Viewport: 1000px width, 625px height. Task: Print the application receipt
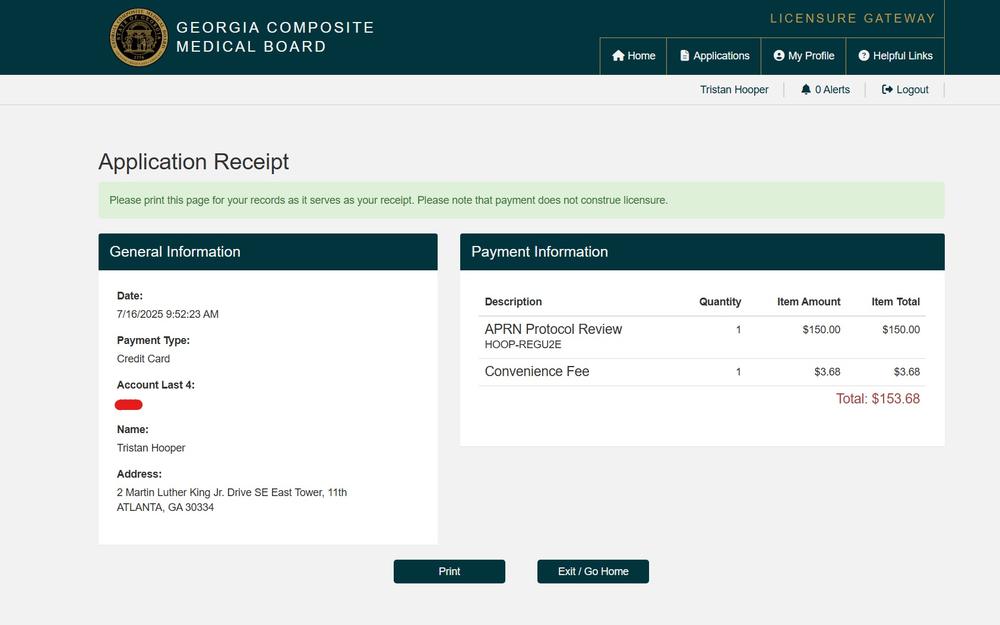(449, 571)
